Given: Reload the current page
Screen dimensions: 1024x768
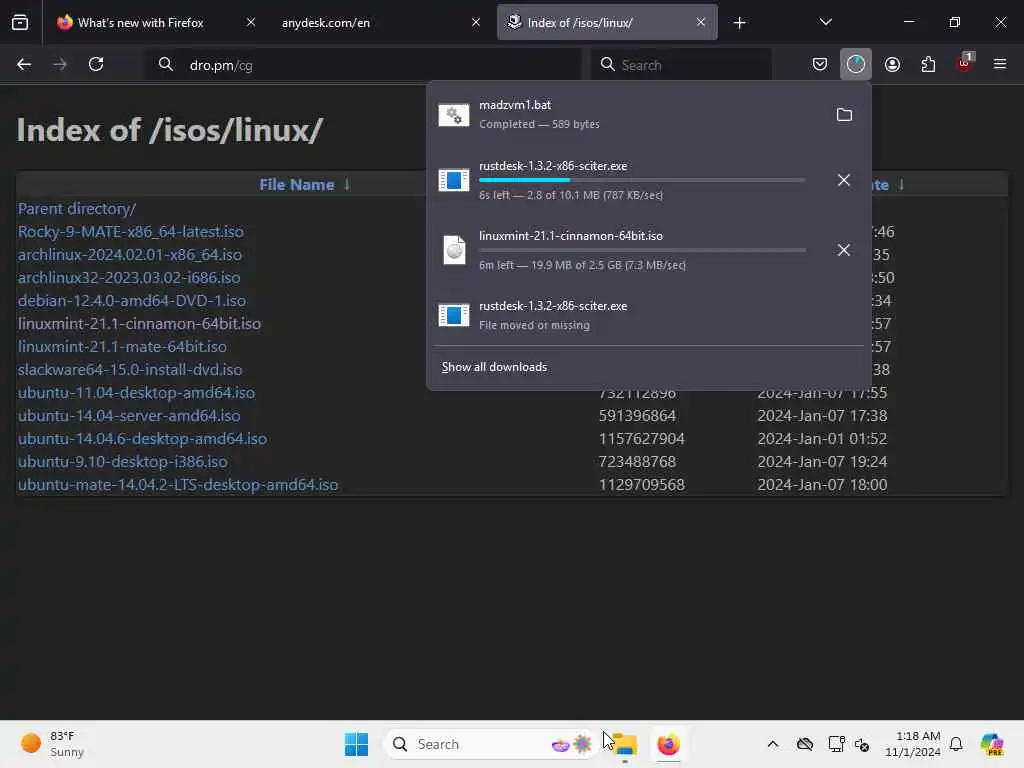Looking at the screenshot, I should pos(96,64).
